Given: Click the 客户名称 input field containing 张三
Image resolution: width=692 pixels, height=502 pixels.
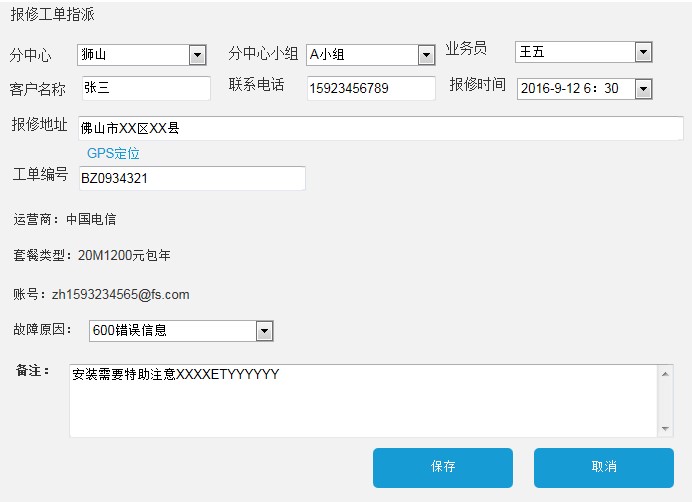Looking at the screenshot, I should point(146,88).
